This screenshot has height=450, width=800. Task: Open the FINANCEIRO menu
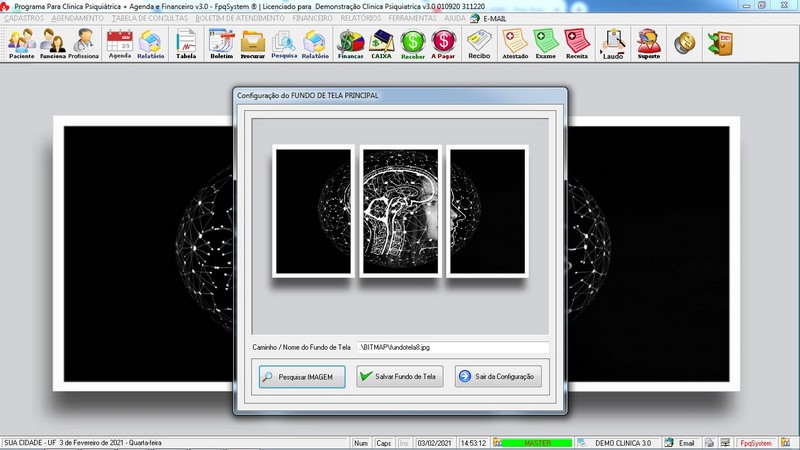coord(312,18)
